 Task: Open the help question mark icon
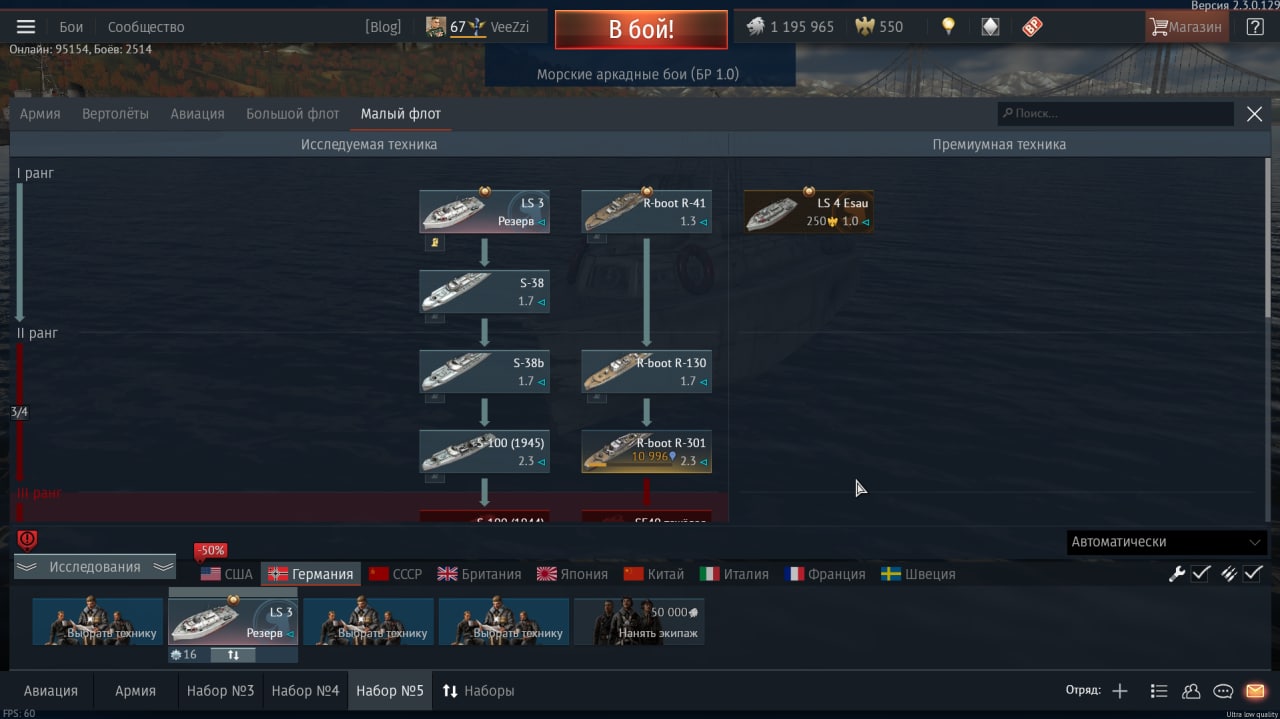(x=1255, y=27)
